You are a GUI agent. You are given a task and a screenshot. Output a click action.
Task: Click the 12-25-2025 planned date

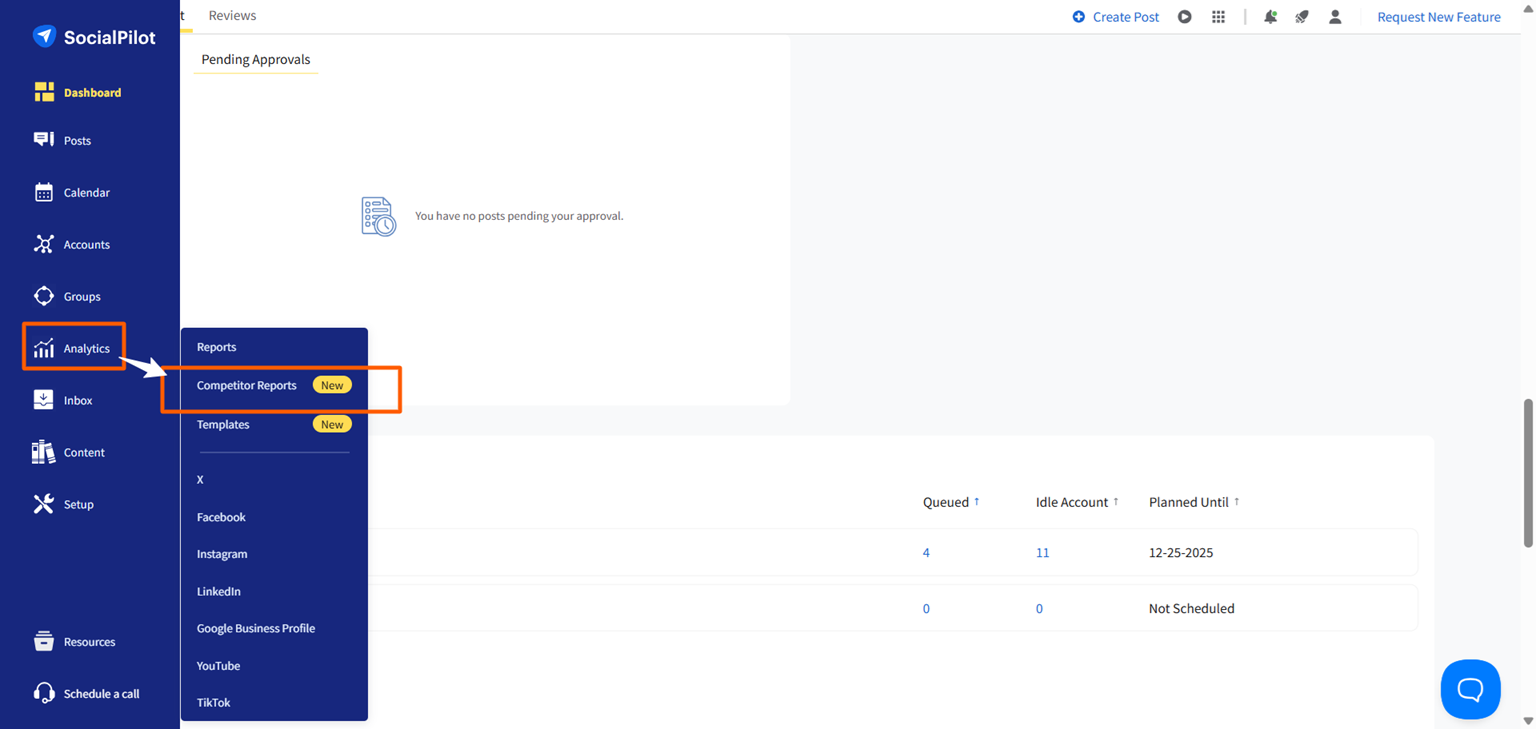coord(1181,552)
